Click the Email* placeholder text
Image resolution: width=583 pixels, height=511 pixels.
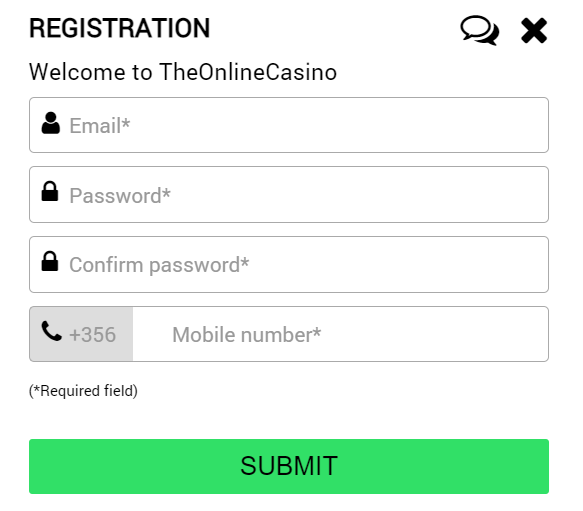[100, 125]
